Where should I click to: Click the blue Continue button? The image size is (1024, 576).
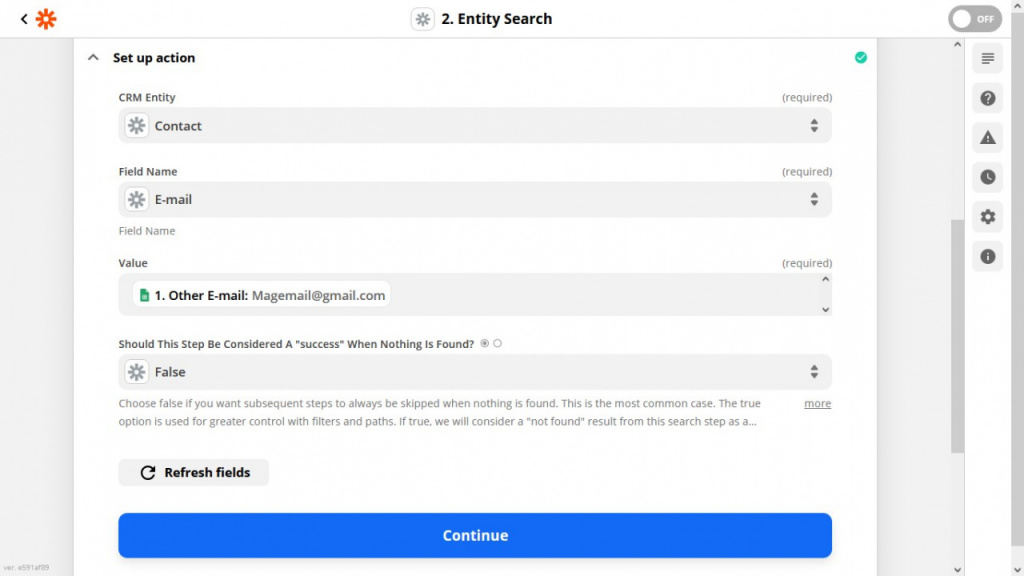click(x=475, y=535)
